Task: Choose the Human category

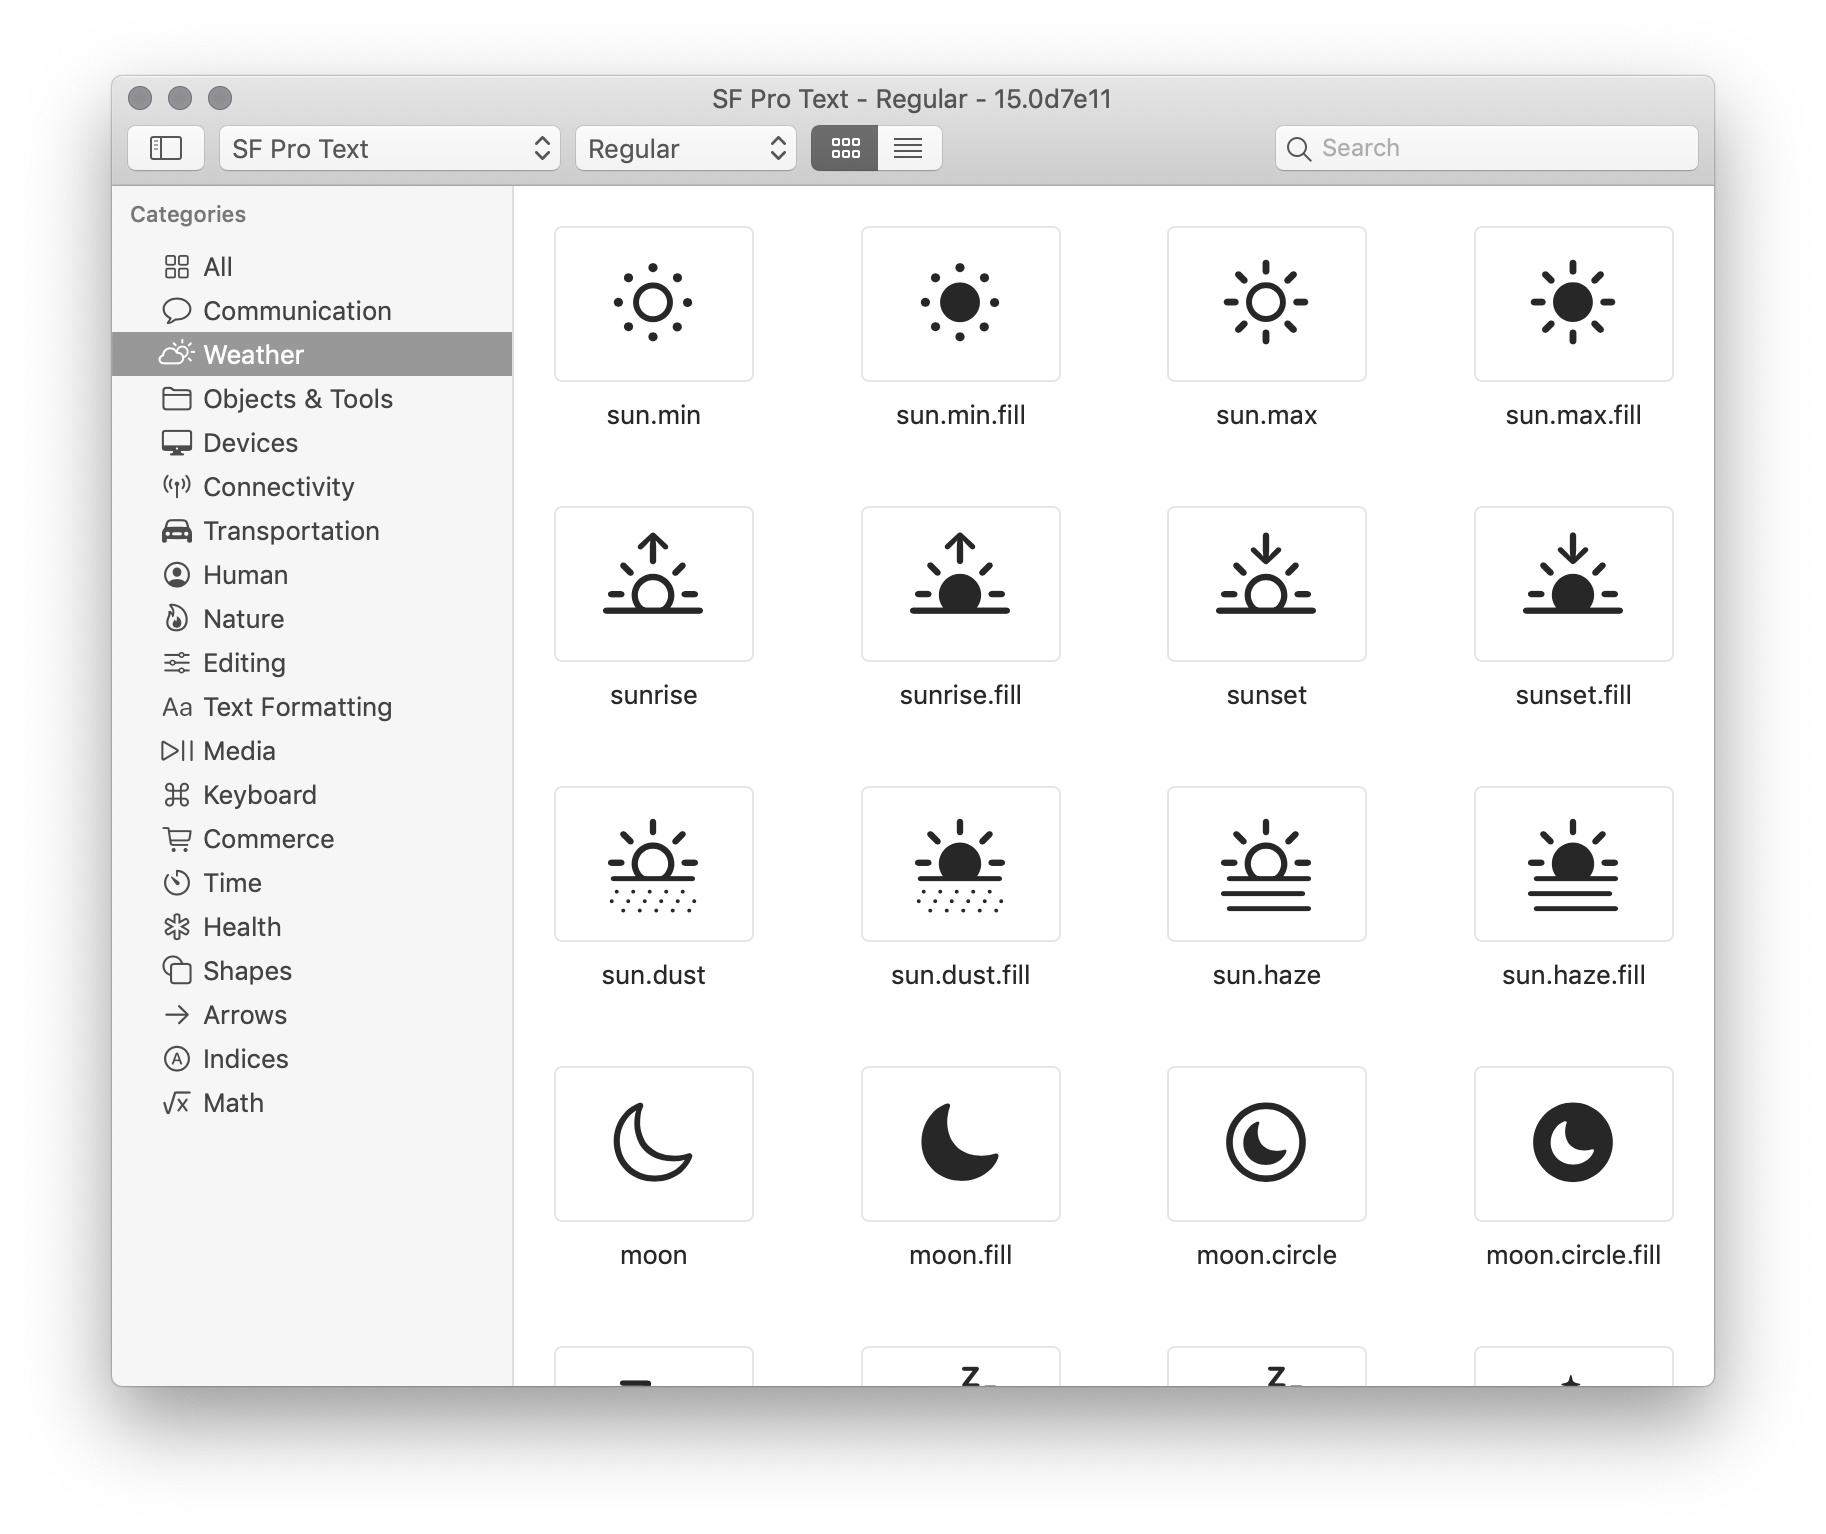Action: 312,575
